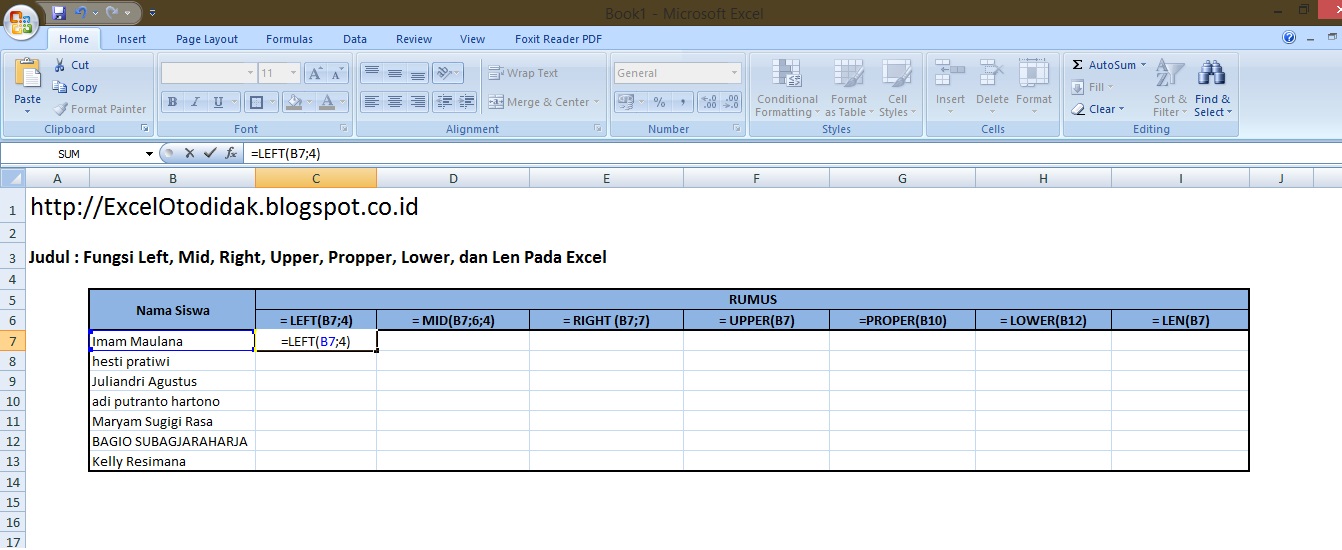Toggle Wrap Text
Screen dimensions: 1342x550
click(523, 73)
